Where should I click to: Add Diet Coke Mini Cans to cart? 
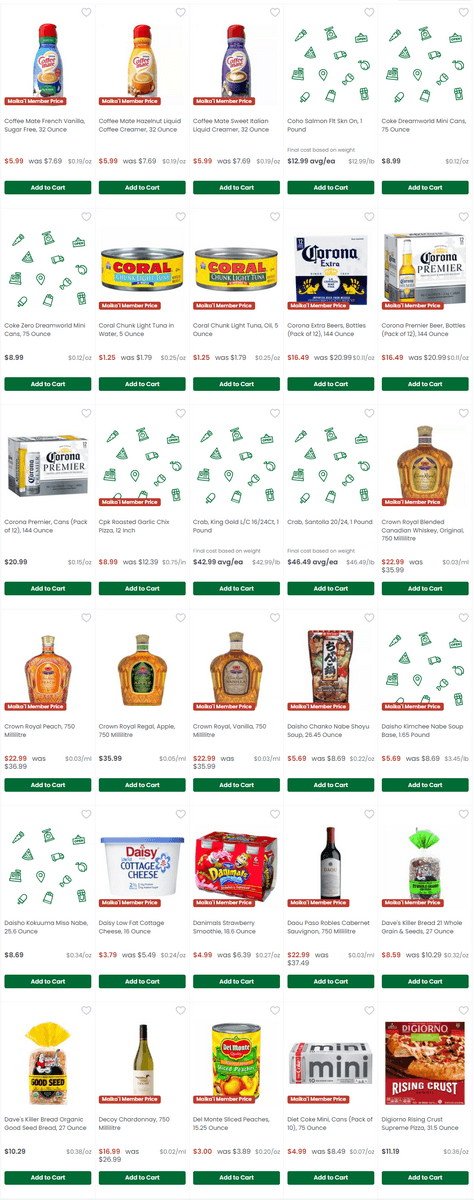point(331,1178)
